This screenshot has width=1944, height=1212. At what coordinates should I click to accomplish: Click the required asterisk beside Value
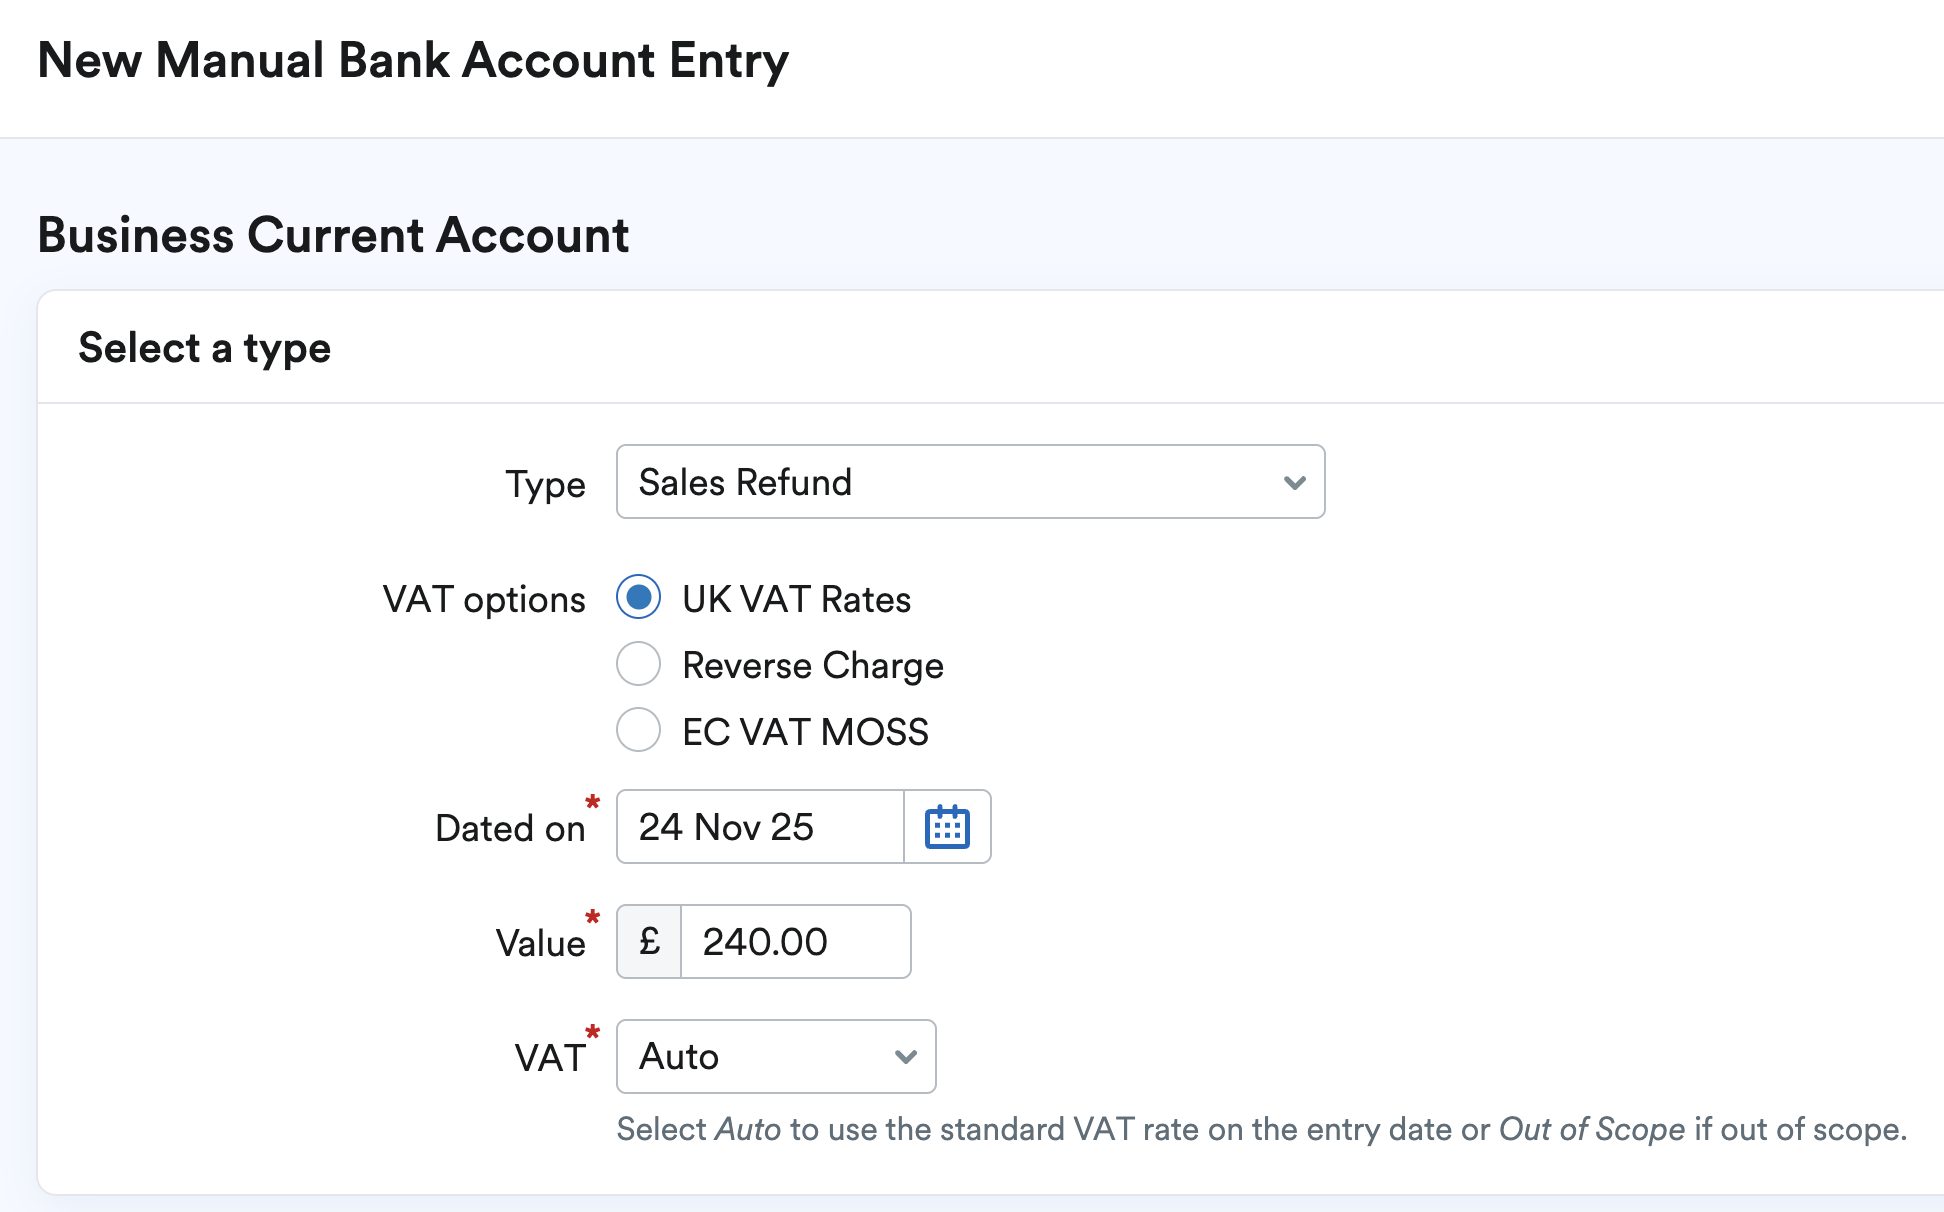[592, 916]
